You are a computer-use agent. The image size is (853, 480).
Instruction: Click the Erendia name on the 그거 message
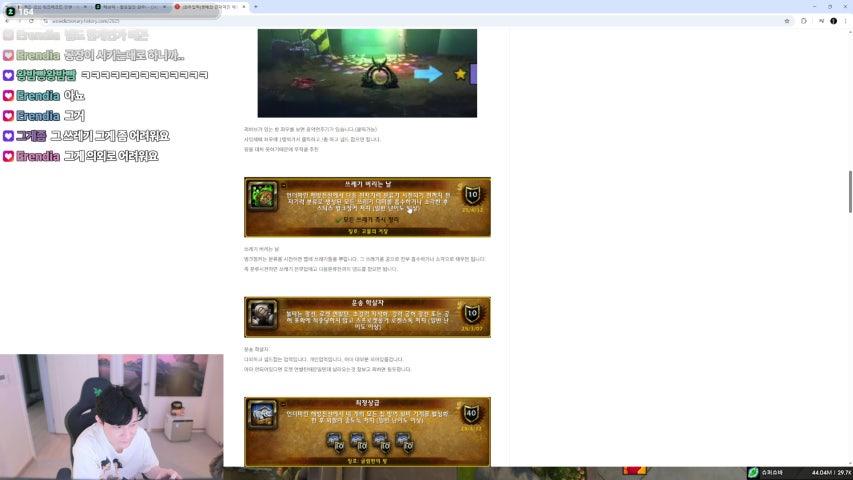coord(38,116)
